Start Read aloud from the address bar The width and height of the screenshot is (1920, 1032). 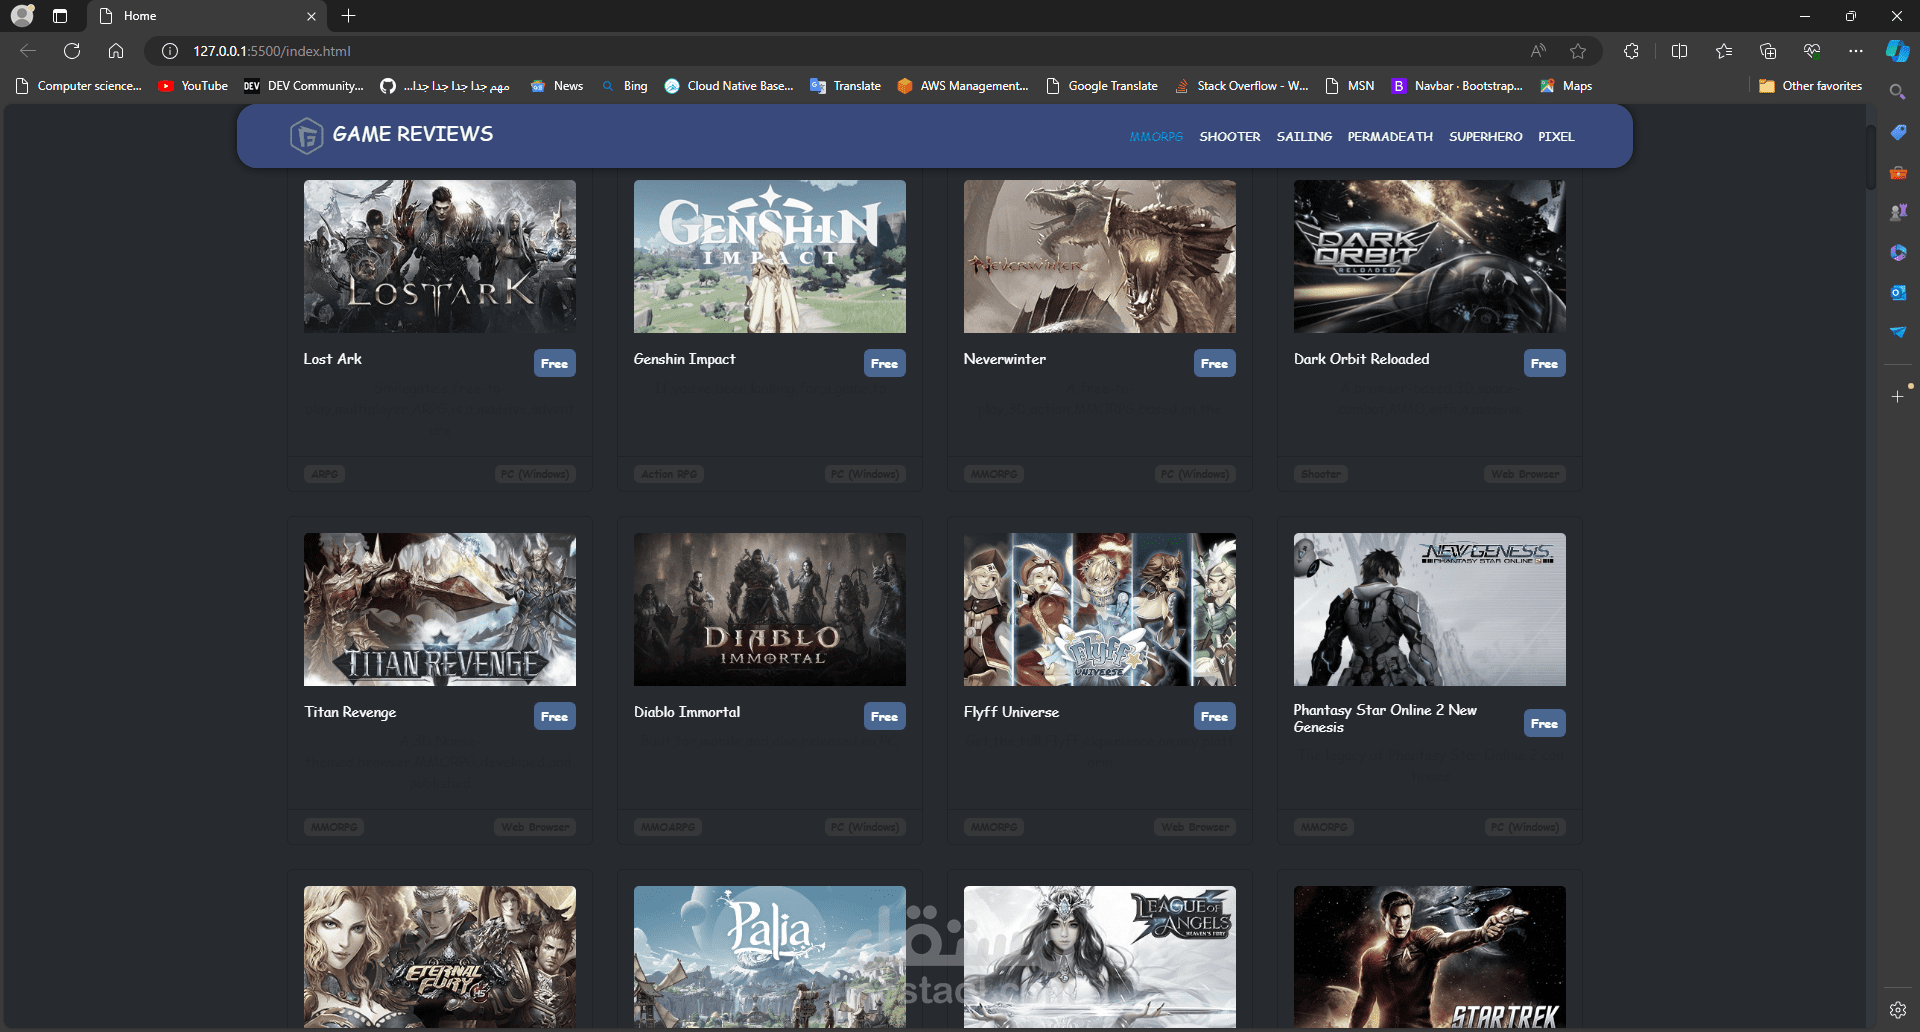click(x=1538, y=51)
